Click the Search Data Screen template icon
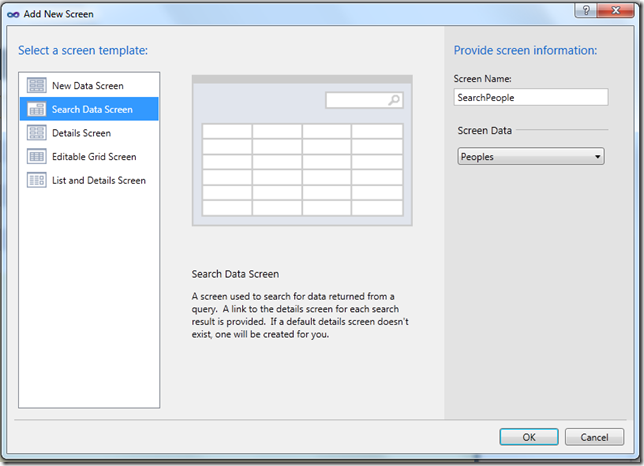 tap(36, 109)
